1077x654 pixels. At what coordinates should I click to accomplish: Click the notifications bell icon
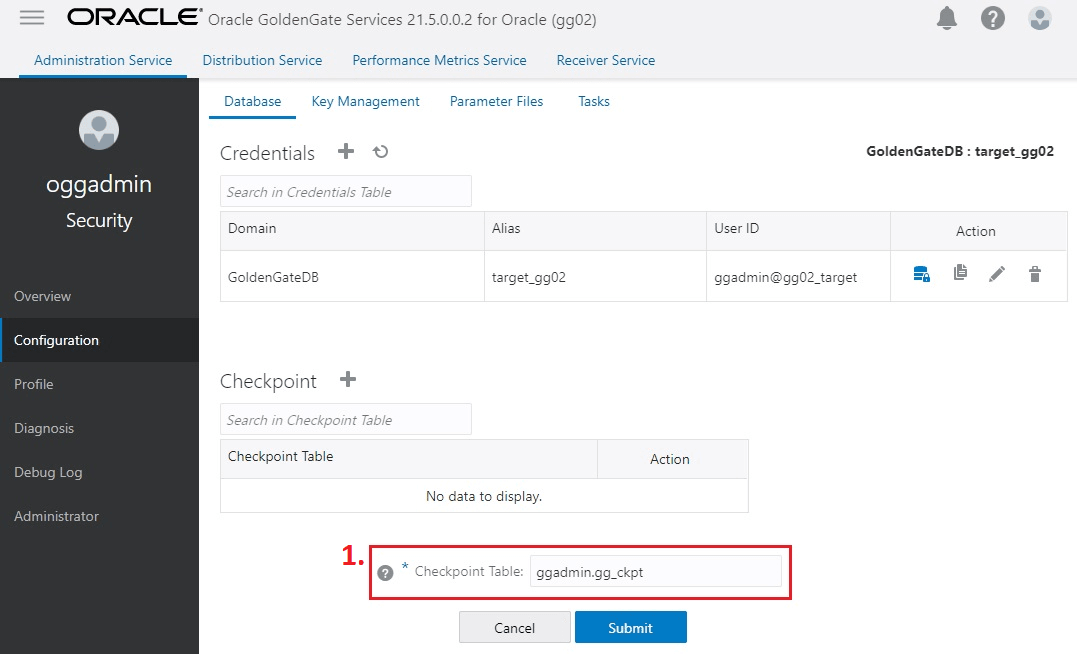(947, 17)
